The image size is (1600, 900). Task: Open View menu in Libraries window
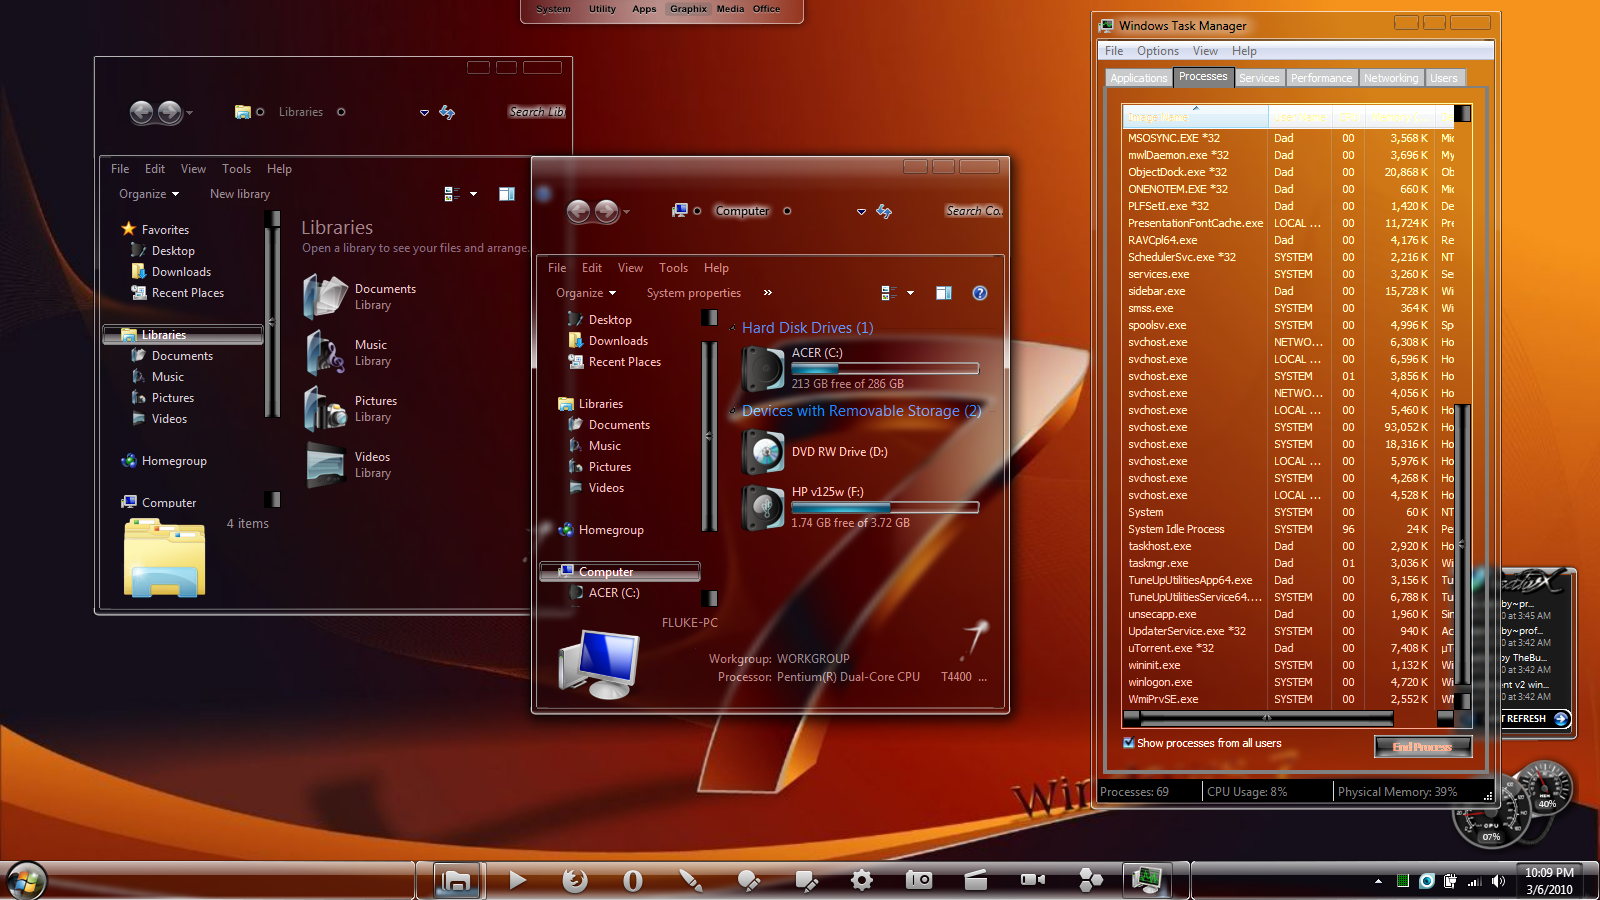click(193, 169)
